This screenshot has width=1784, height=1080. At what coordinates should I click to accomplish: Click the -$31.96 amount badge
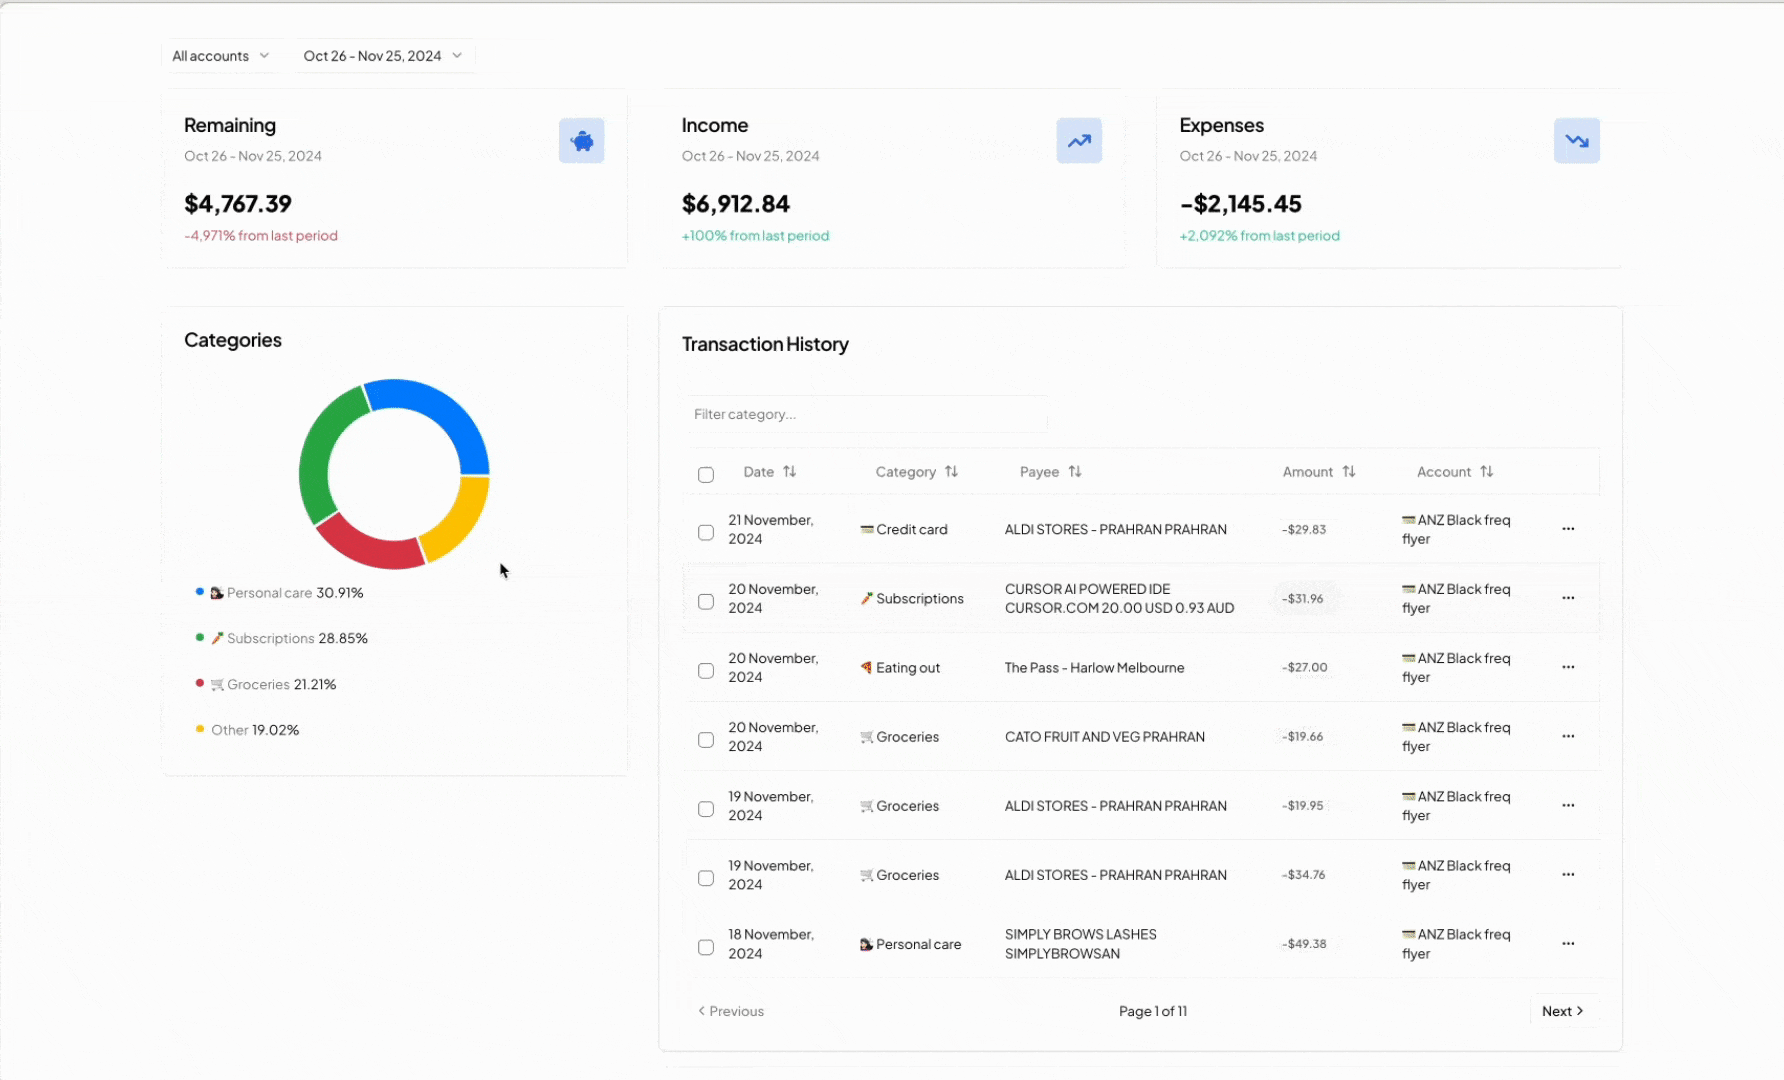coord(1305,599)
